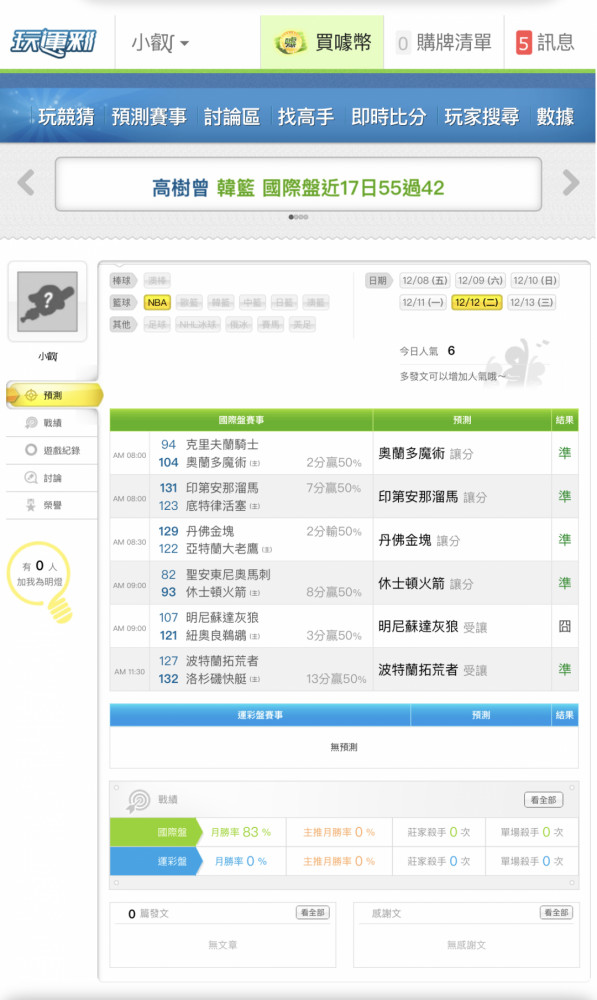Click 看全部 in the 篇發文 panel
The width and height of the screenshot is (597, 1000).
coord(313,913)
